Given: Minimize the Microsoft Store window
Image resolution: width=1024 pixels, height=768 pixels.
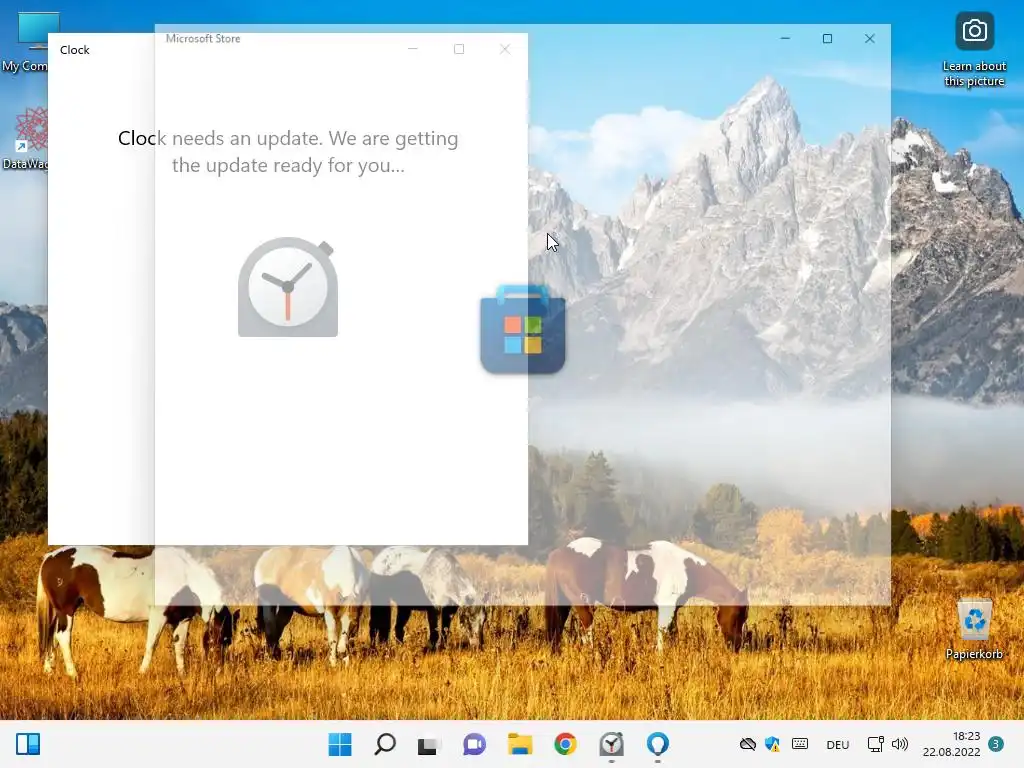Looking at the screenshot, I should tap(786, 39).
